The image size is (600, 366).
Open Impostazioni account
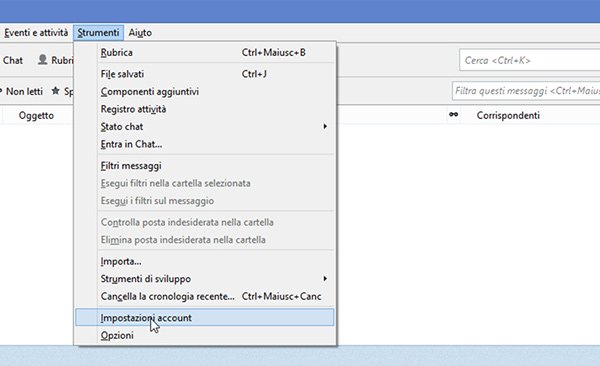204,318
